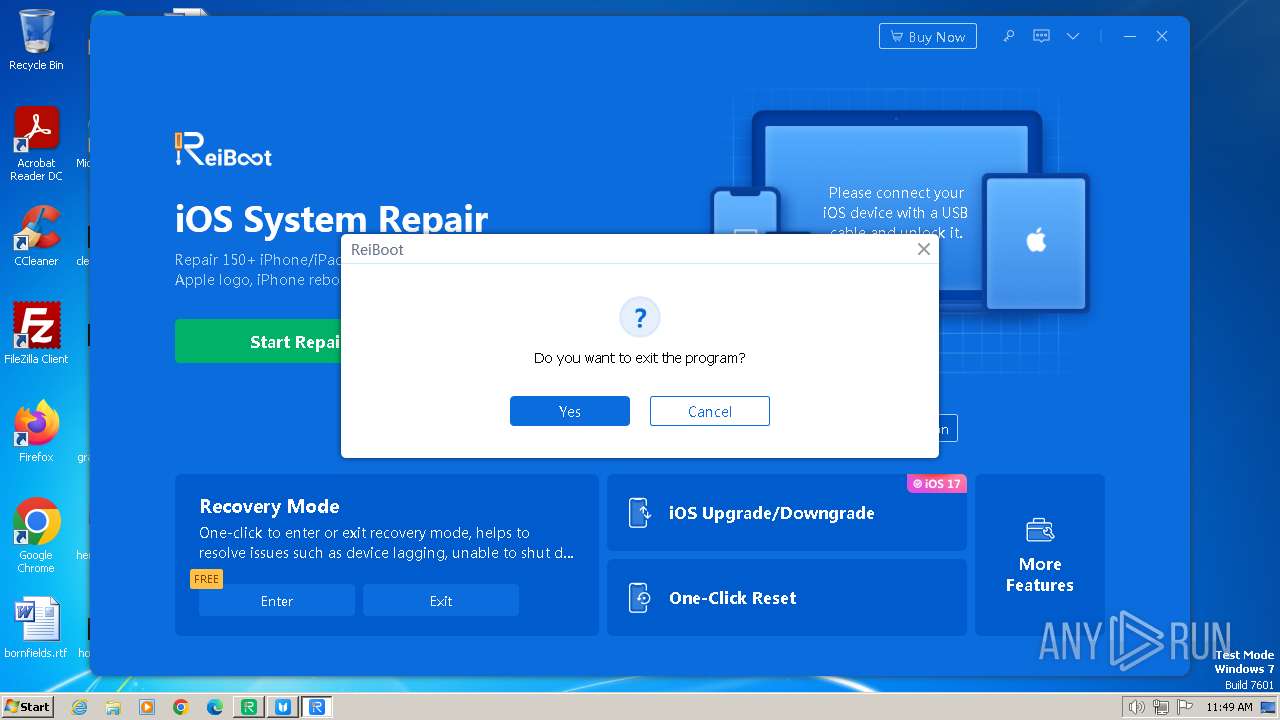Enter recovery mode button
The height and width of the screenshot is (720, 1280).
tap(277, 600)
